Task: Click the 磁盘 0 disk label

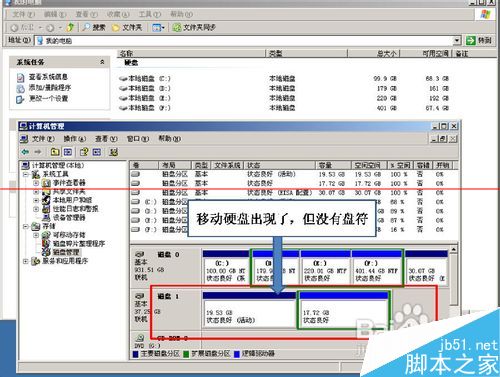Action: [x=168, y=255]
